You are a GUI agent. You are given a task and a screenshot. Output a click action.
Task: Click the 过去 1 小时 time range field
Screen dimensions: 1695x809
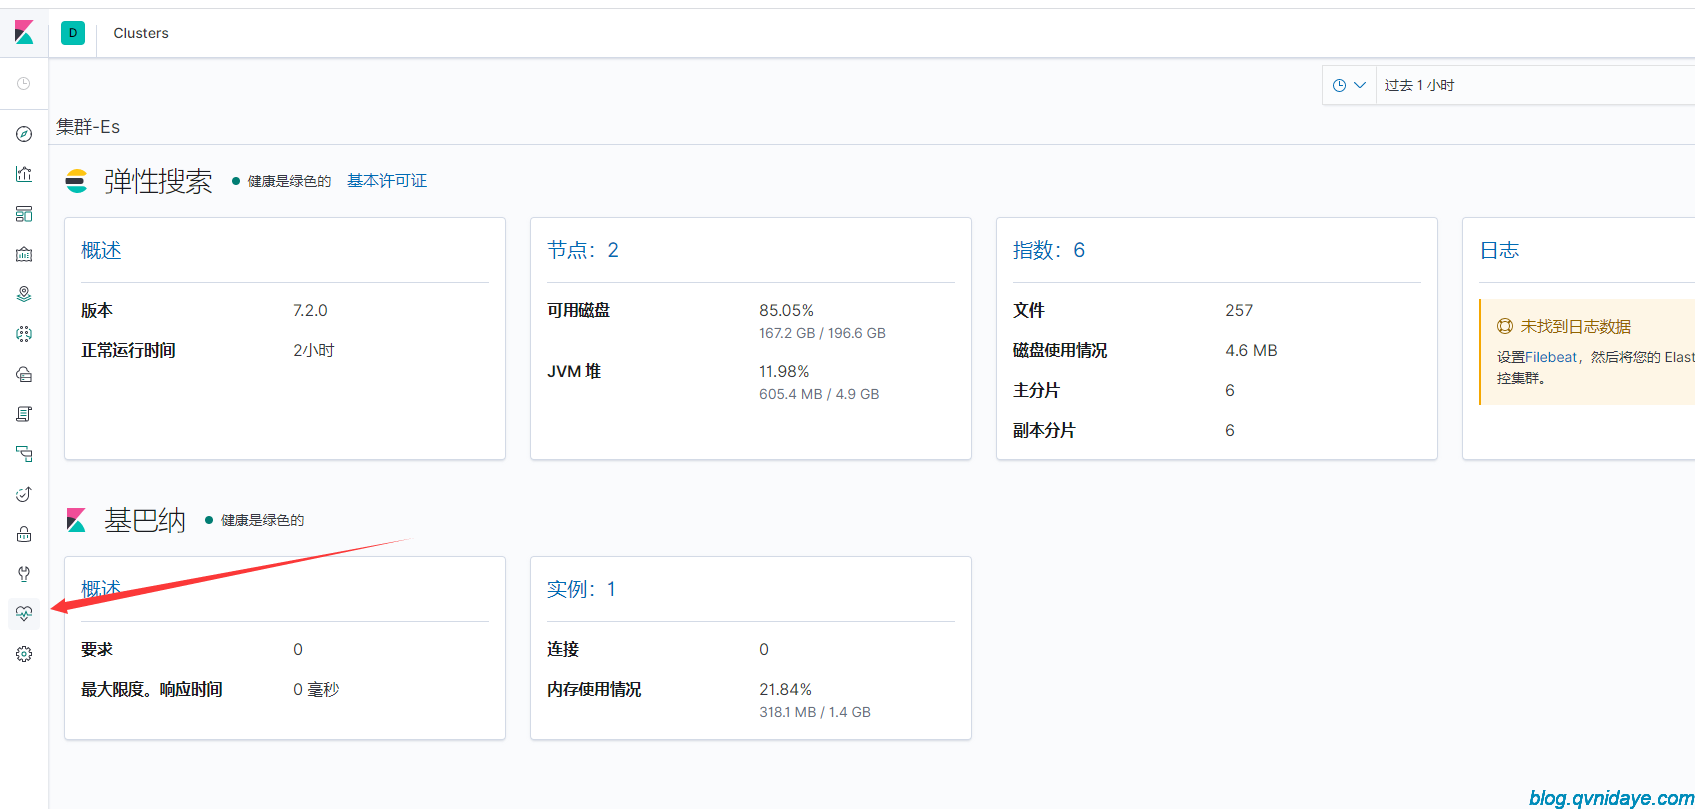(1535, 85)
